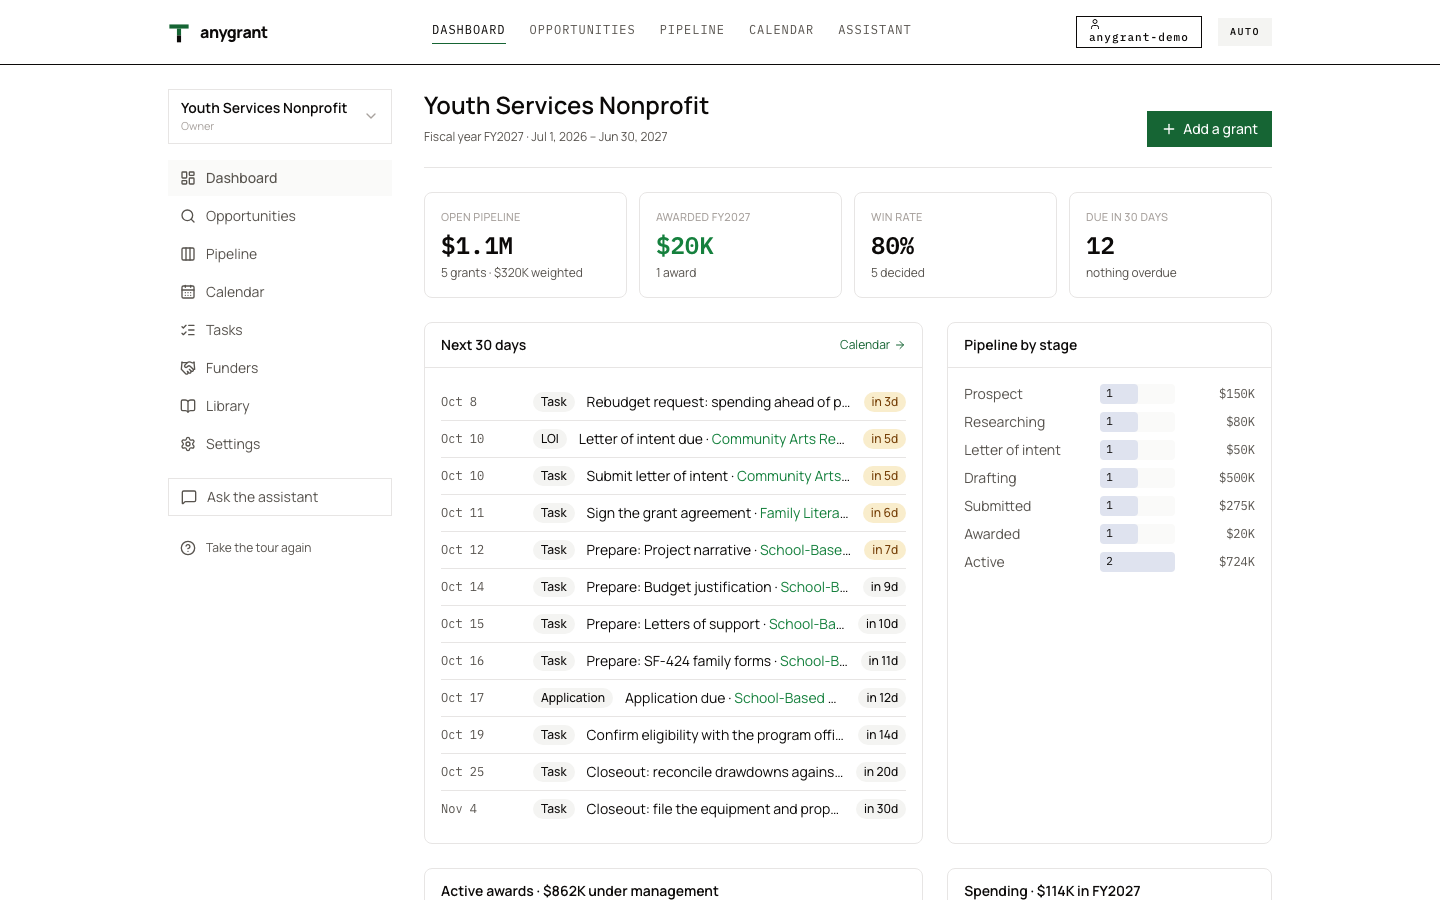The image size is (1440, 900).
Task: Click the Library book icon in sidebar
Action: click(x=188, y=406)
